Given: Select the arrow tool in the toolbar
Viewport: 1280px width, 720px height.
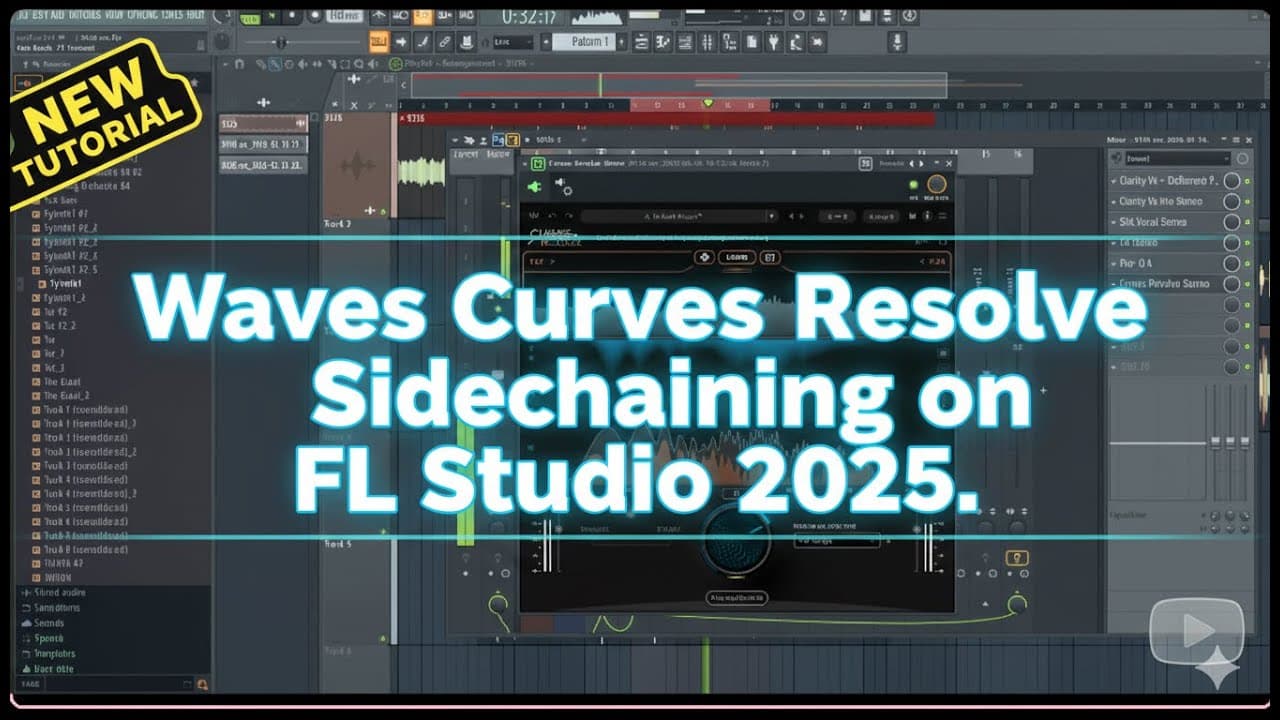Looking at the screenshot, I should (x=401, y=42).
